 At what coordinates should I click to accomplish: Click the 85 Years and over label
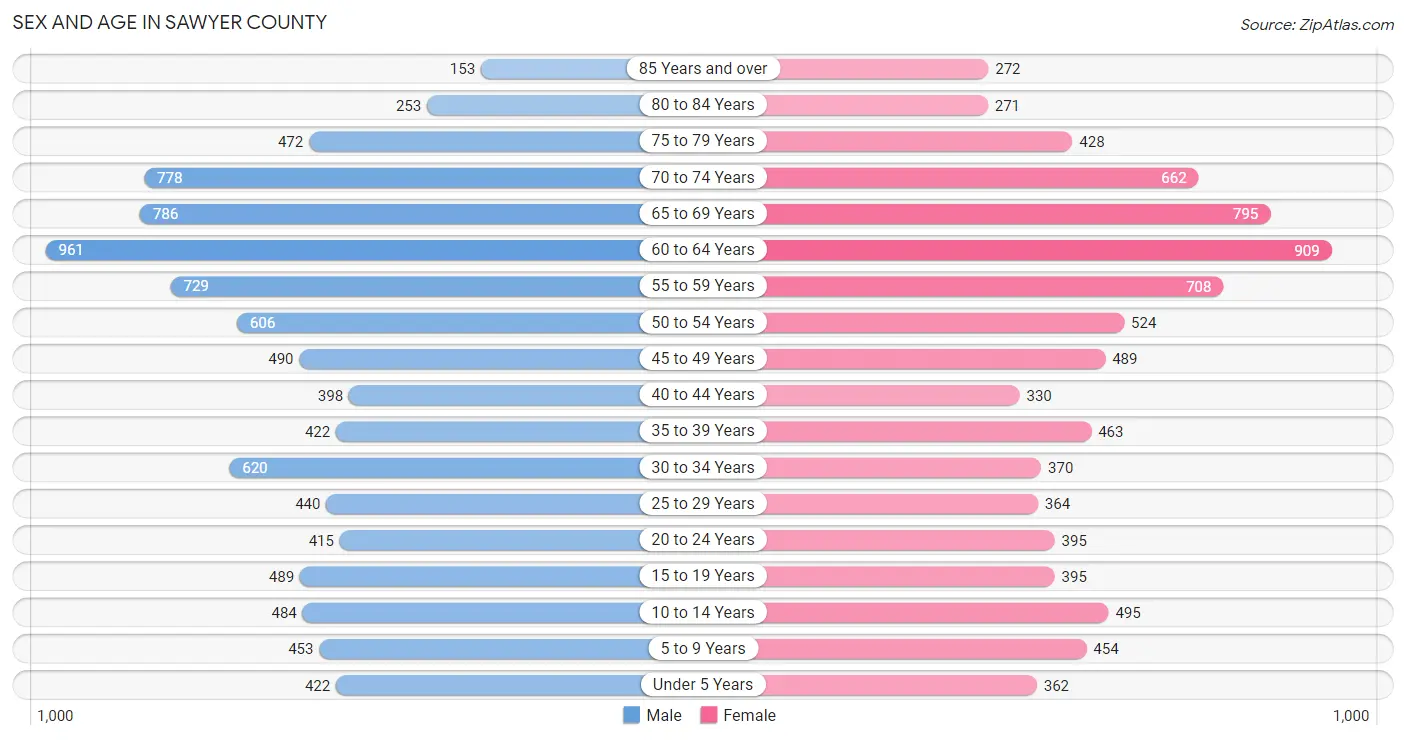[x=703, y=69]
